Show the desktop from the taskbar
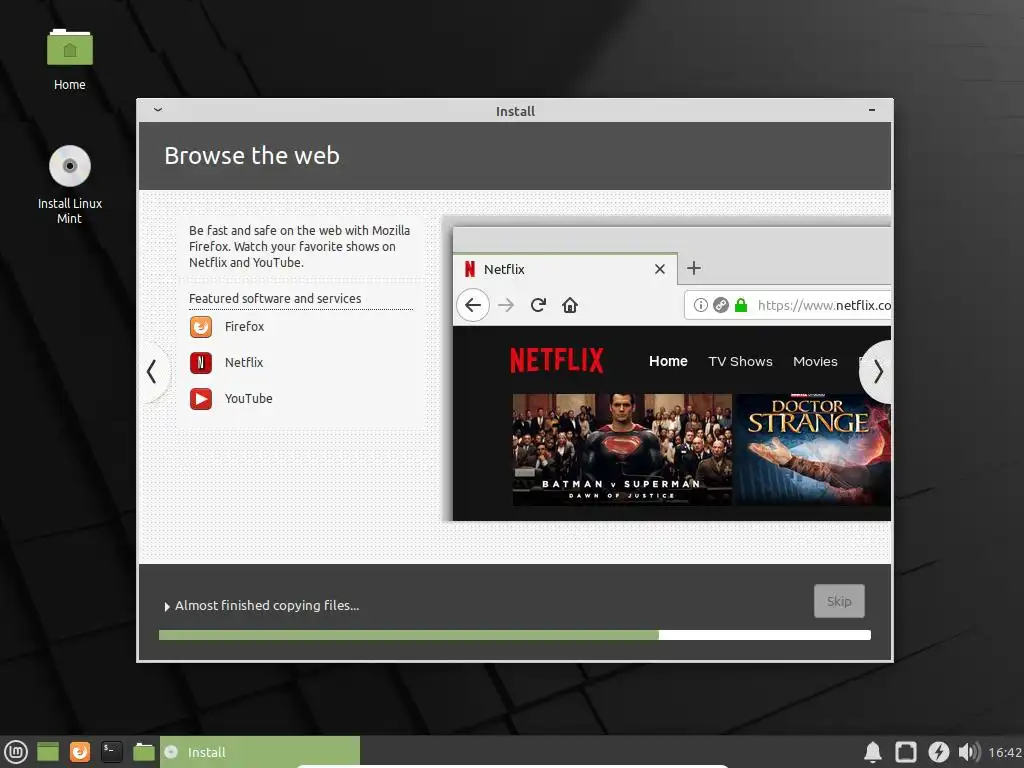The width and height of the screenshot is (1024, 768). [48, 752]
